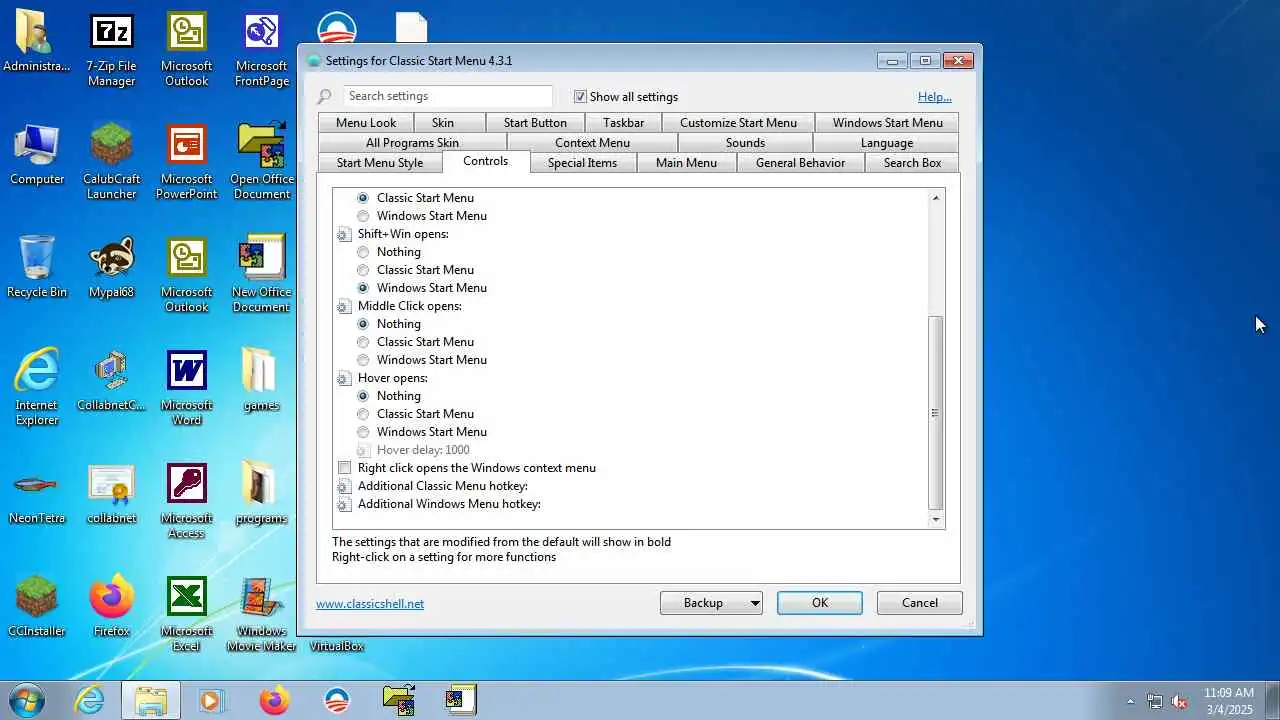Viewport: 1280px width, 720px height.
Task: Click the Search settings input field
Action: click(447, 96)
